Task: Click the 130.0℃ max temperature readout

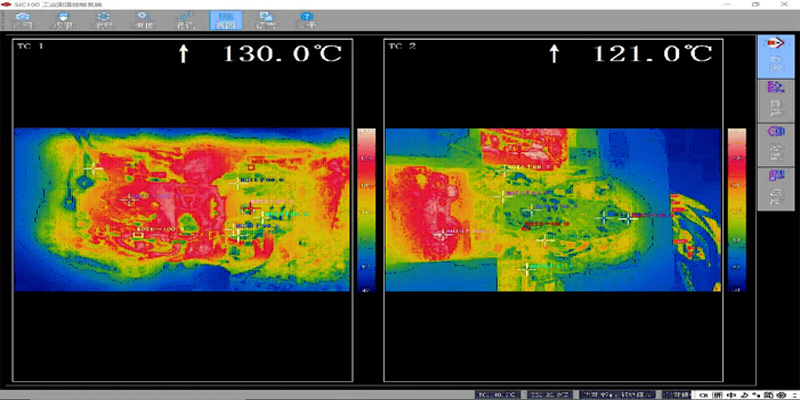Action: tap(281, 54)
